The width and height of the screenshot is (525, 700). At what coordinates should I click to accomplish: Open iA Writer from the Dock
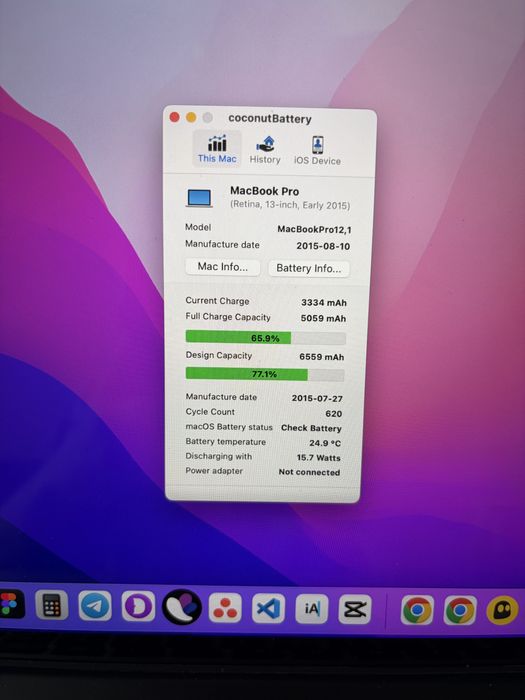click(x=312, y=609)
